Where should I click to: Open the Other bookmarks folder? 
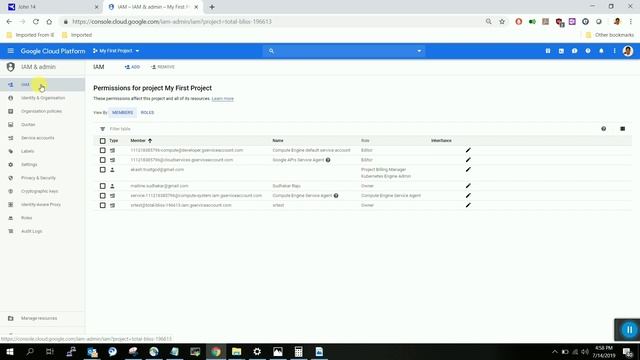pos(610,35)
